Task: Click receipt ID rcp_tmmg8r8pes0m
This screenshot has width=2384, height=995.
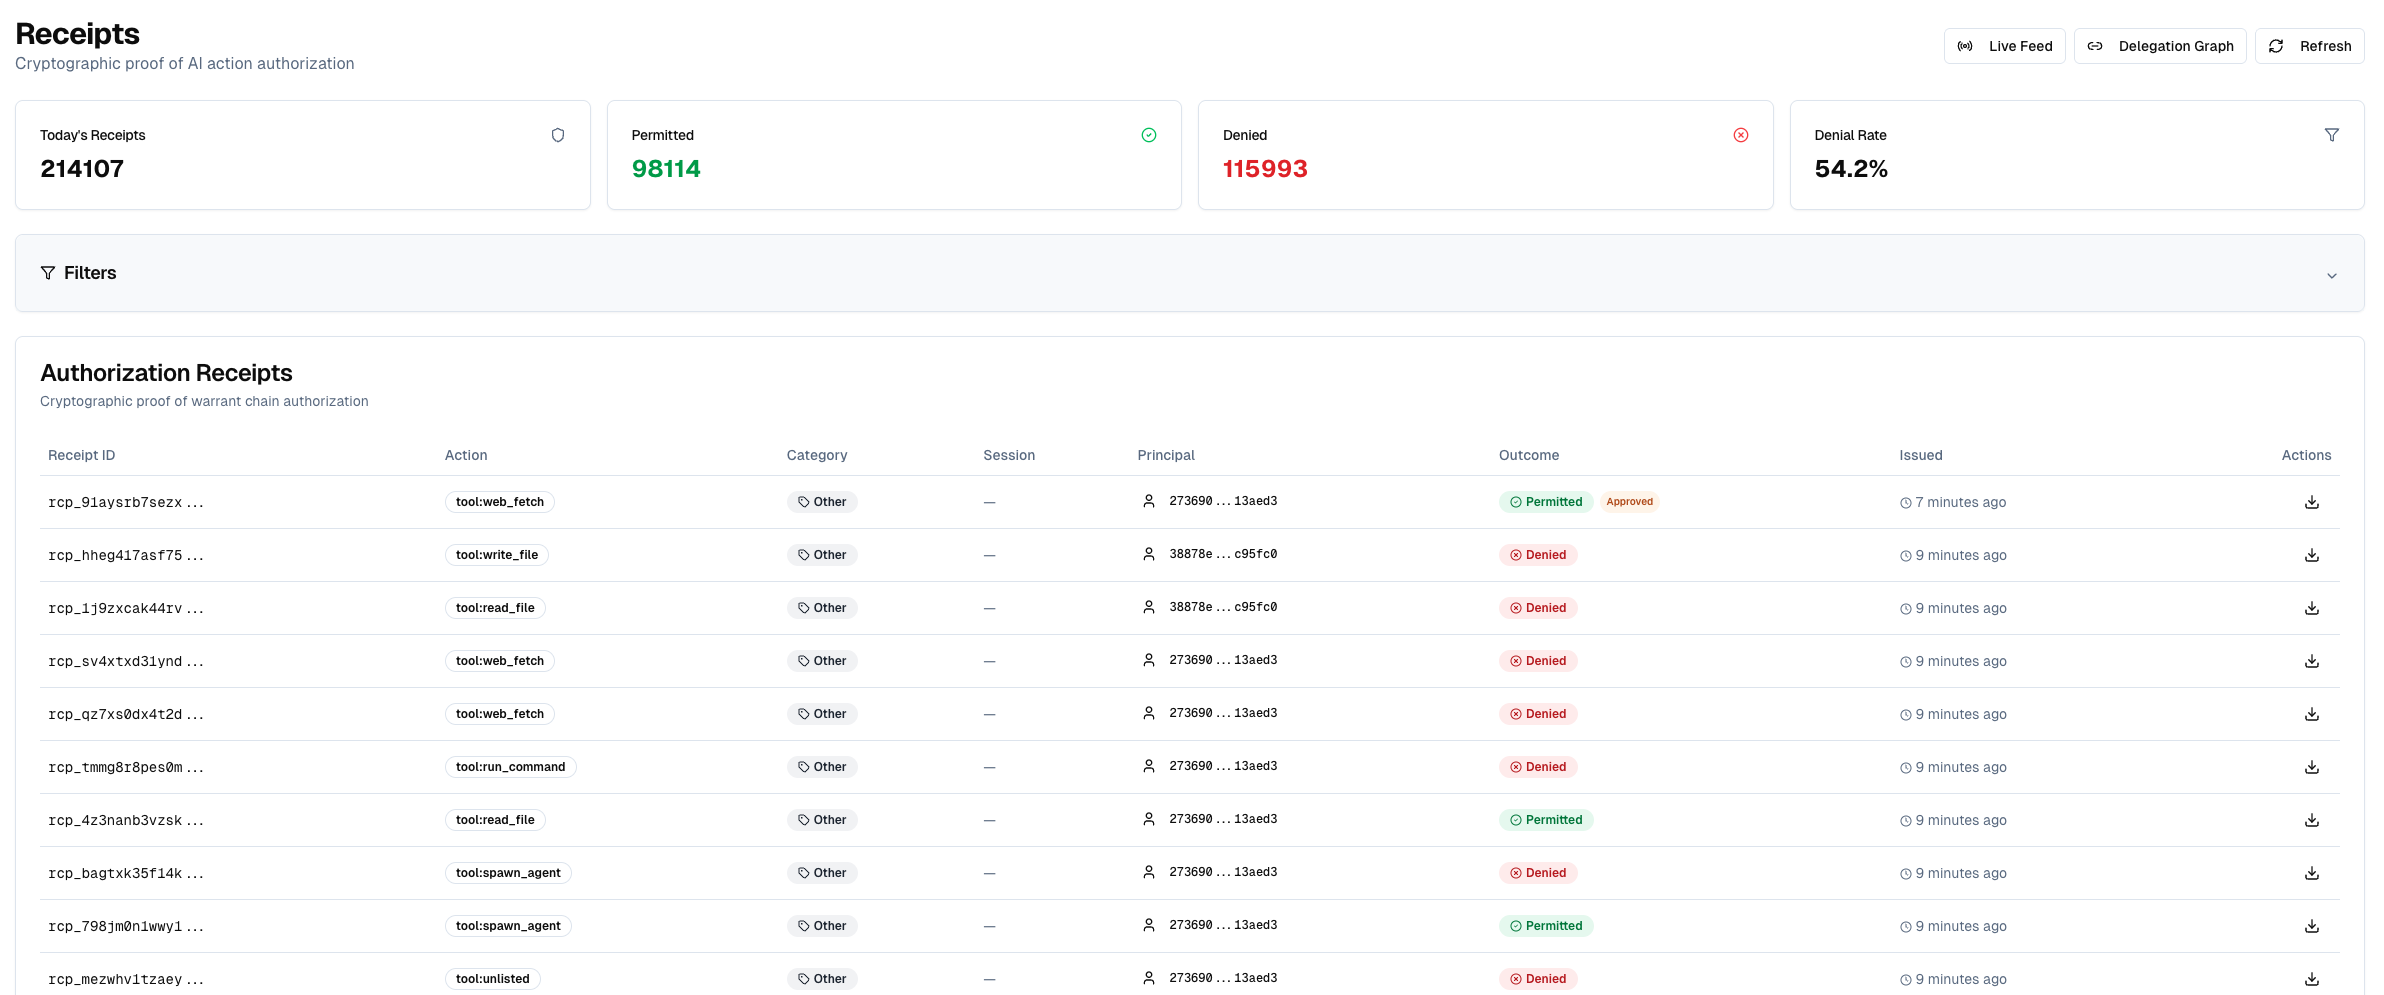Action: coord(126,767)
